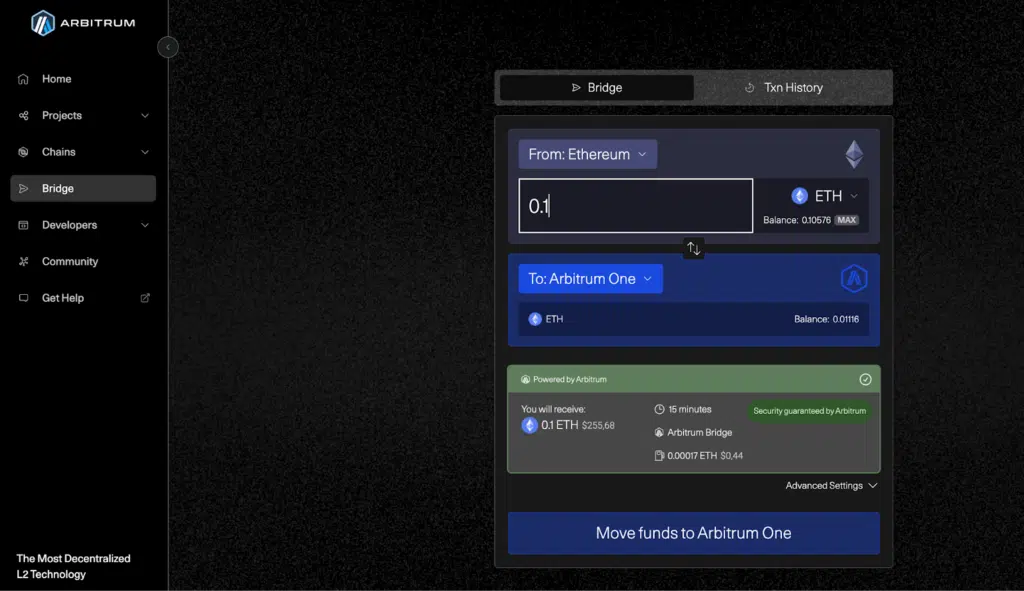
Task: Click the MAX balance button
Action: (847, 220)
